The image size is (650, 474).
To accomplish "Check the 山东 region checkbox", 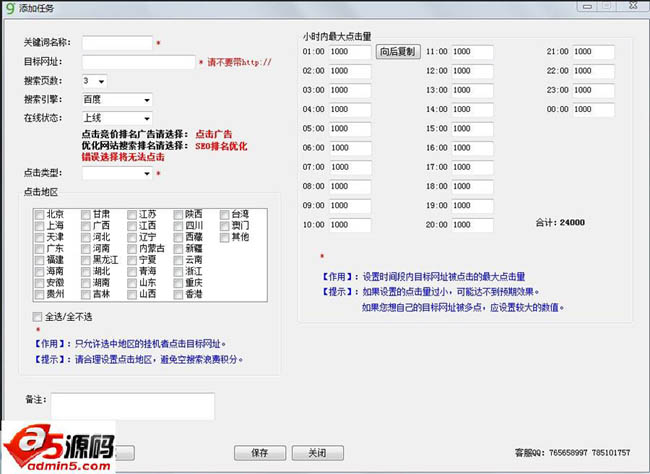I will (132, 283).
